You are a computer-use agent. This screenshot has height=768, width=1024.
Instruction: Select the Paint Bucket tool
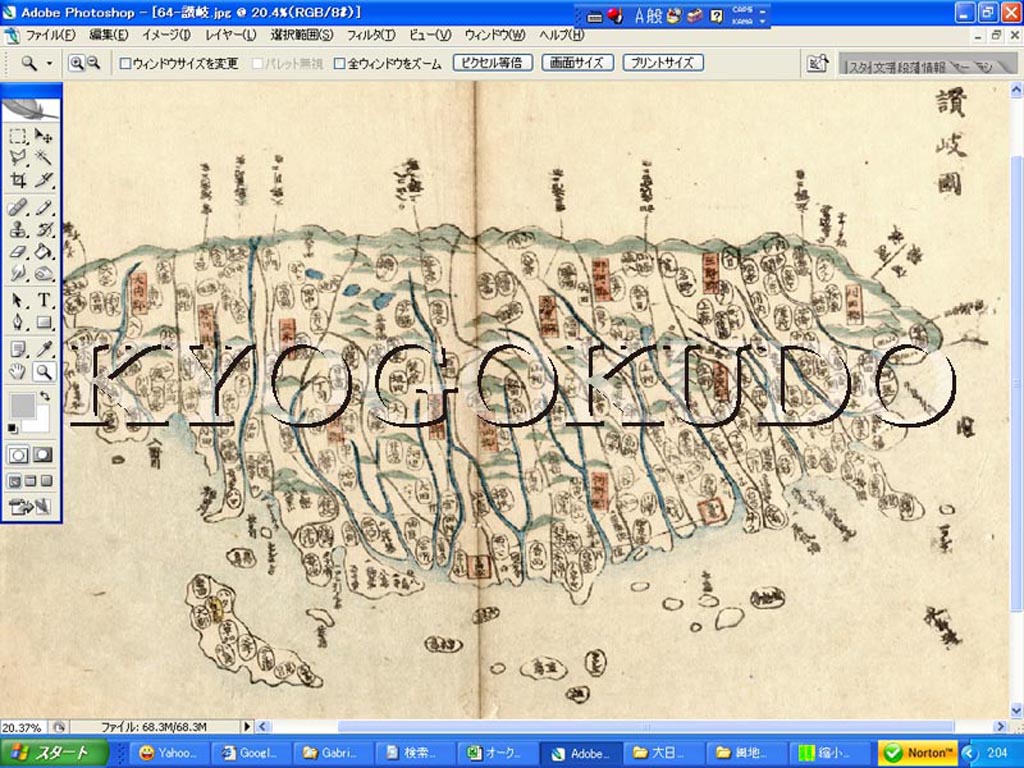[x=43, y=251]
